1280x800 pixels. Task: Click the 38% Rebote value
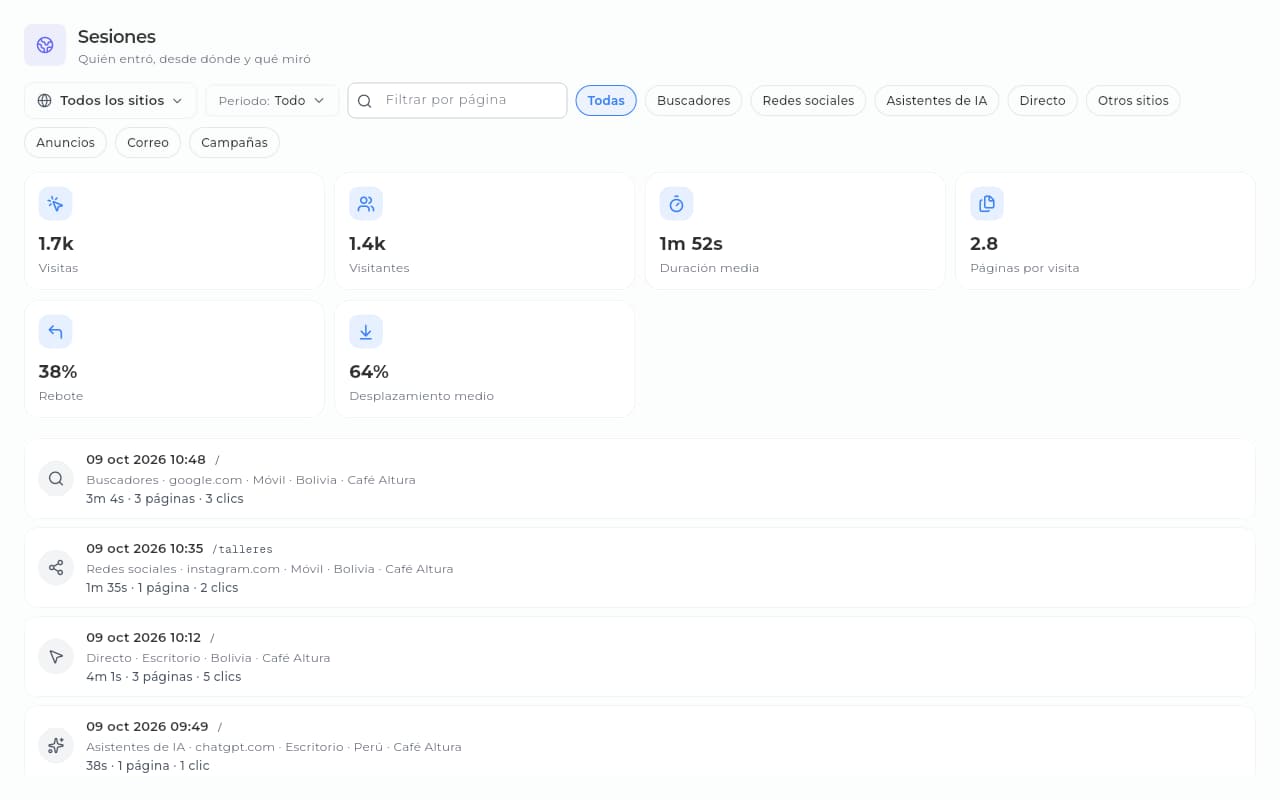58,372
